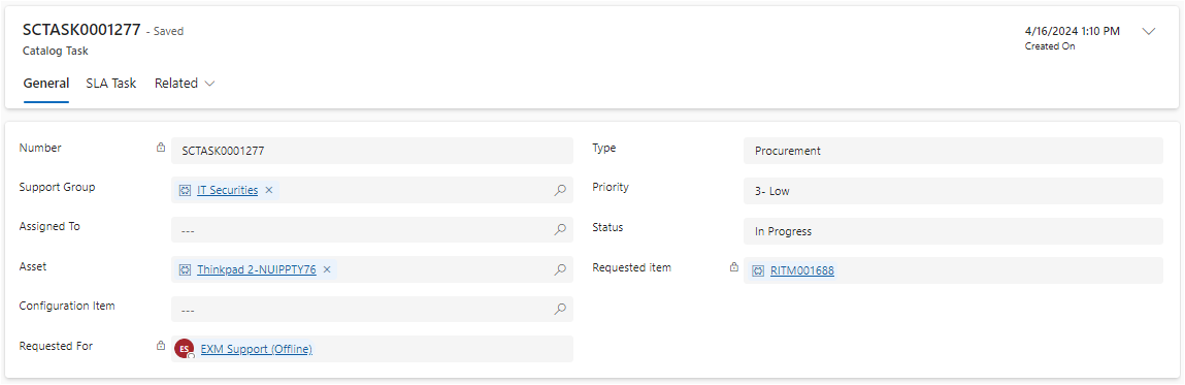
Task: Click the lookup magnifier in Asset field
Action: pyautogui.click(x=560, y=269)
